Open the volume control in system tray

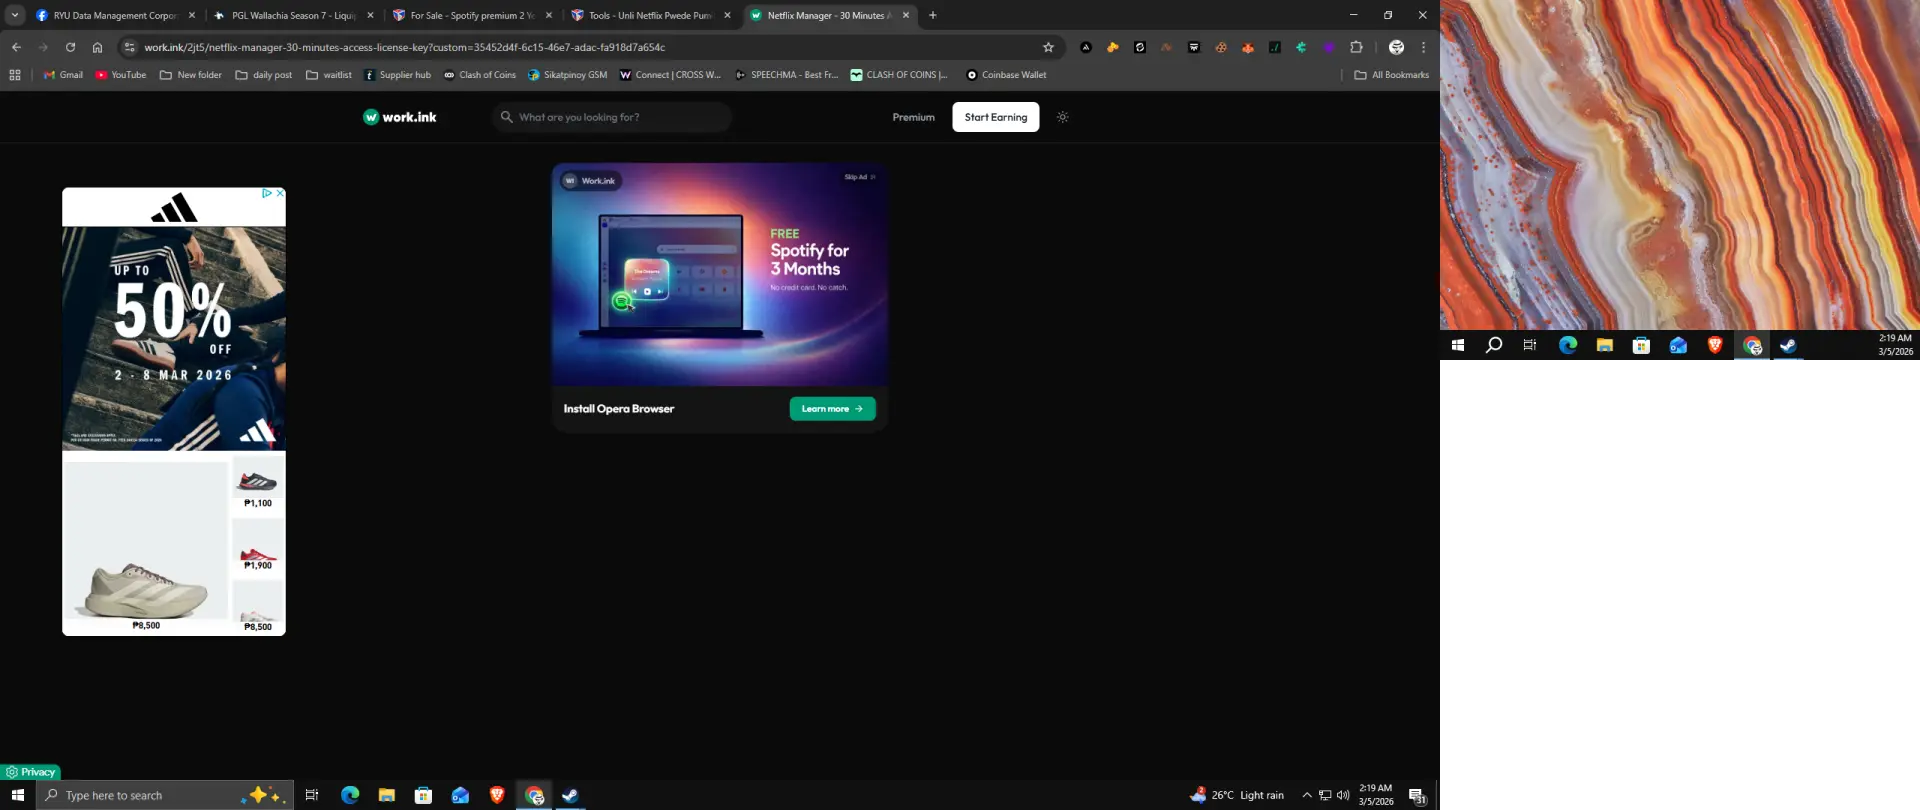pos(1343,795)
